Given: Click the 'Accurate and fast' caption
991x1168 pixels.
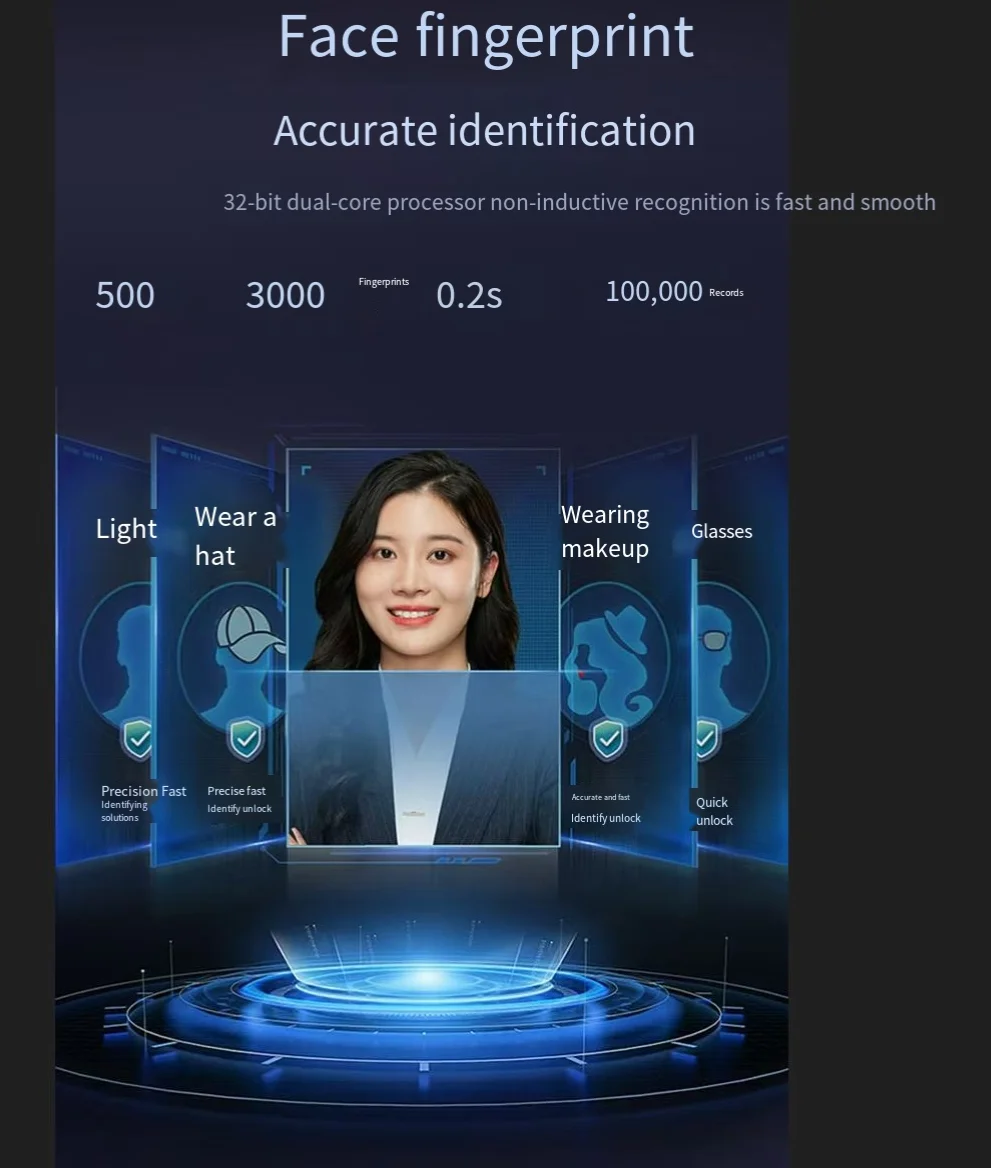Looking at the screenshot, I should tap(601, 797).
